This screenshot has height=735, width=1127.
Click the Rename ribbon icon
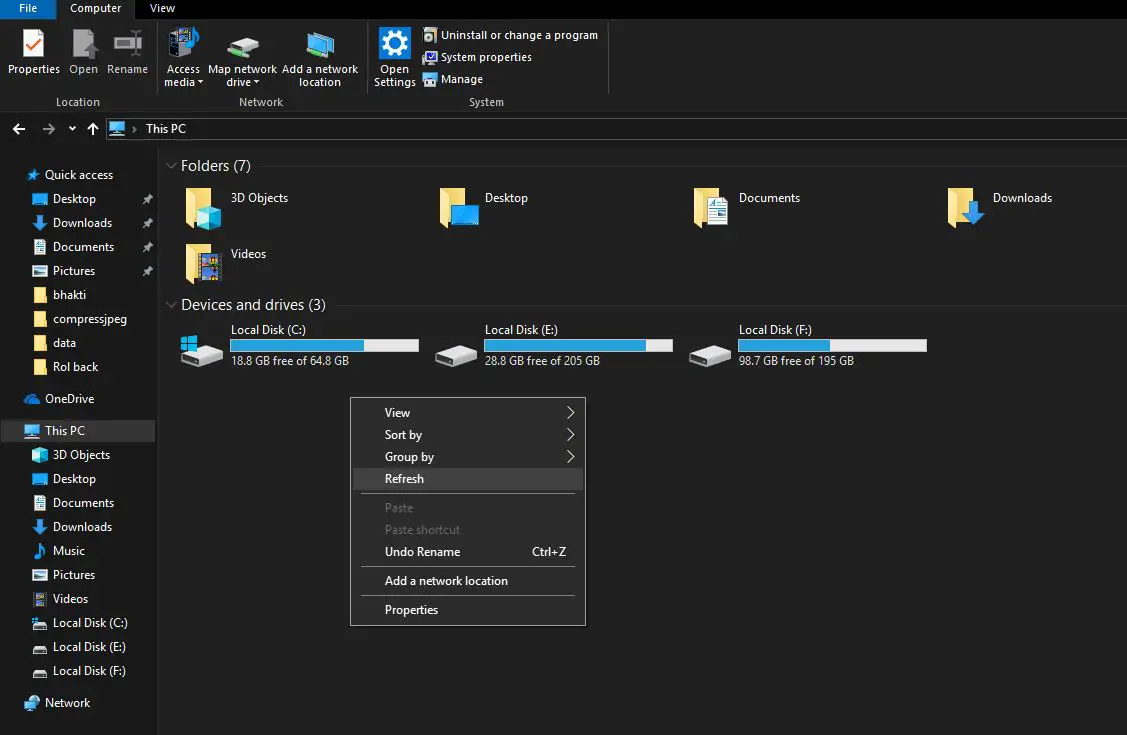click(127, 52)
